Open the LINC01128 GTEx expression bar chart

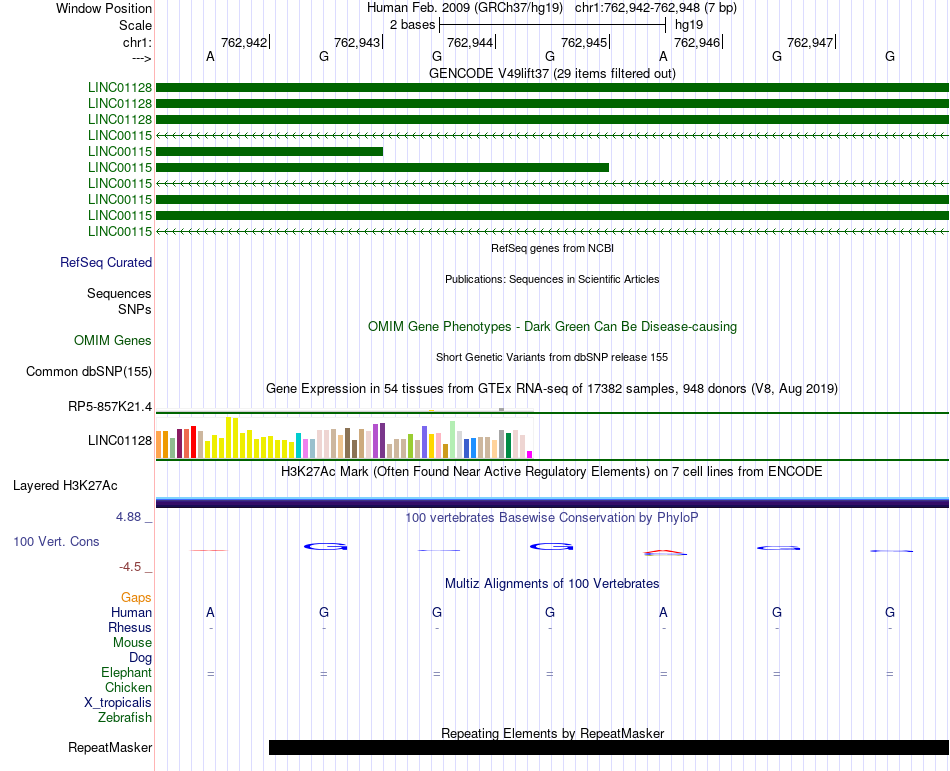tap(344, 437)
